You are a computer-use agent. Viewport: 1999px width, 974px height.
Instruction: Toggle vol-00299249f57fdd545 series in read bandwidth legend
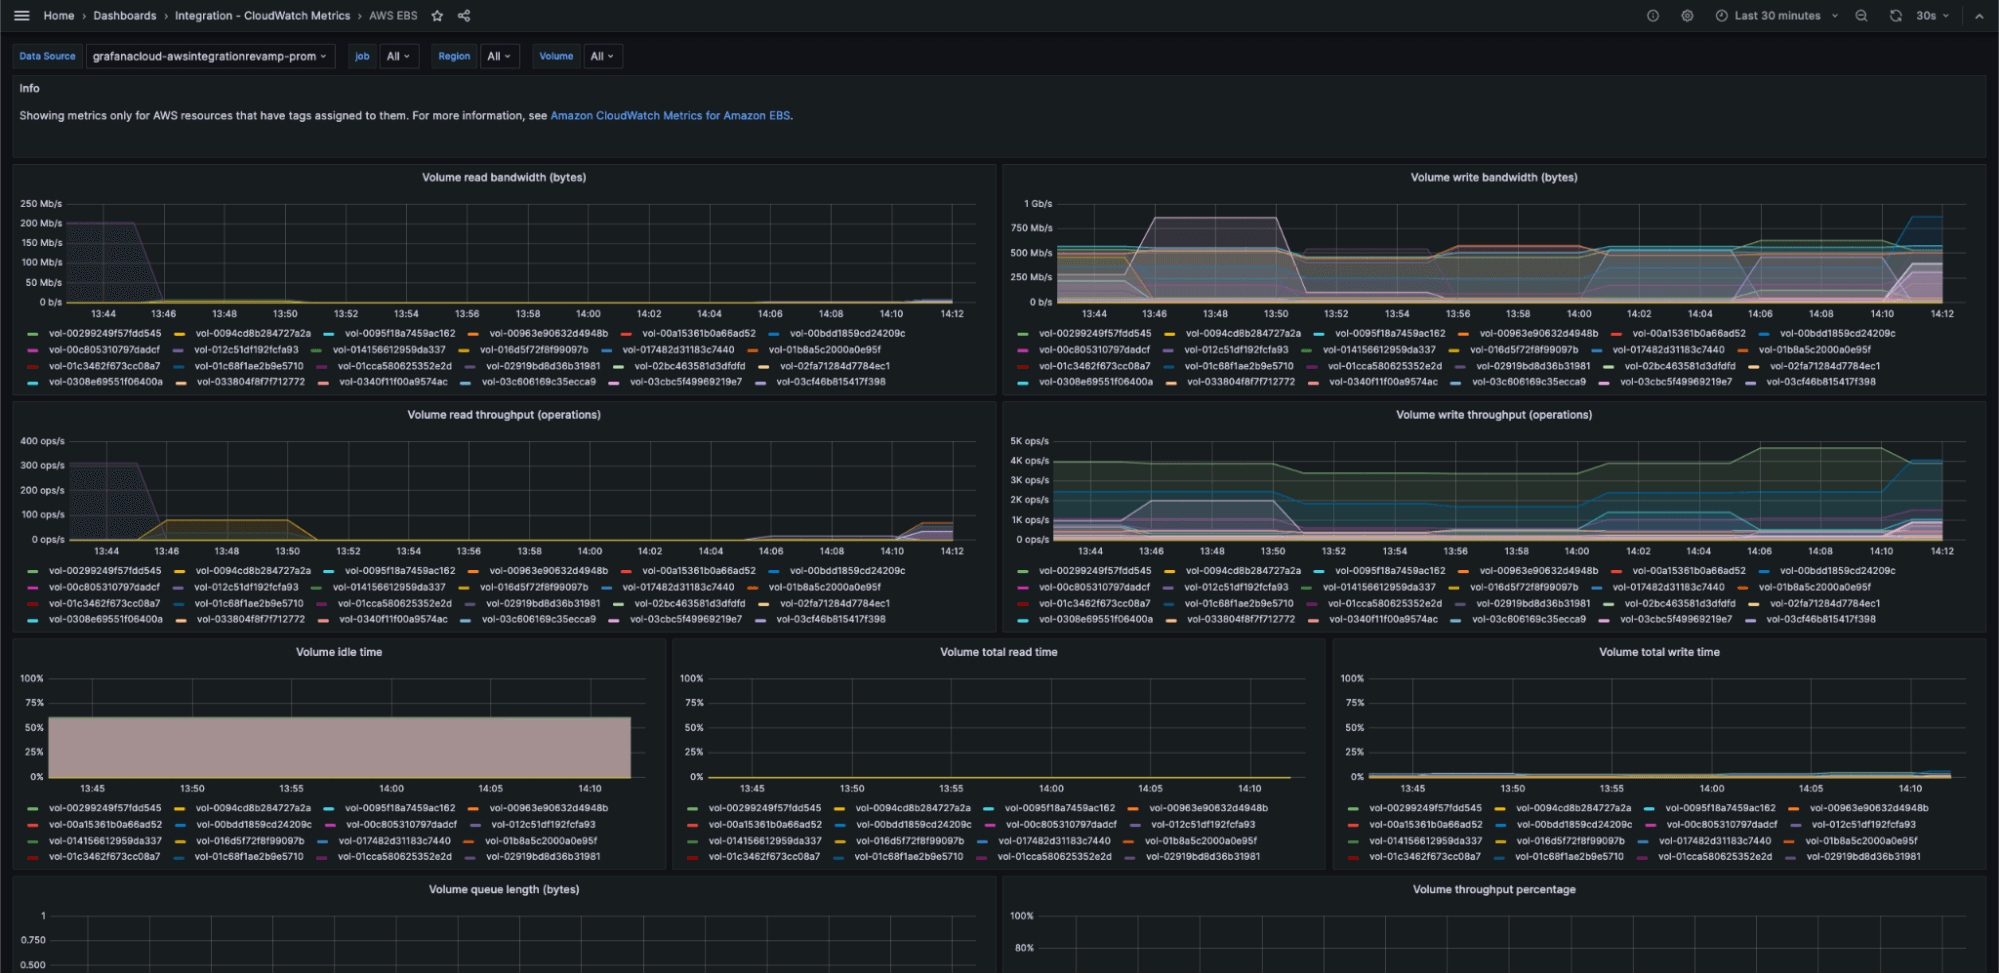[104, 334]
